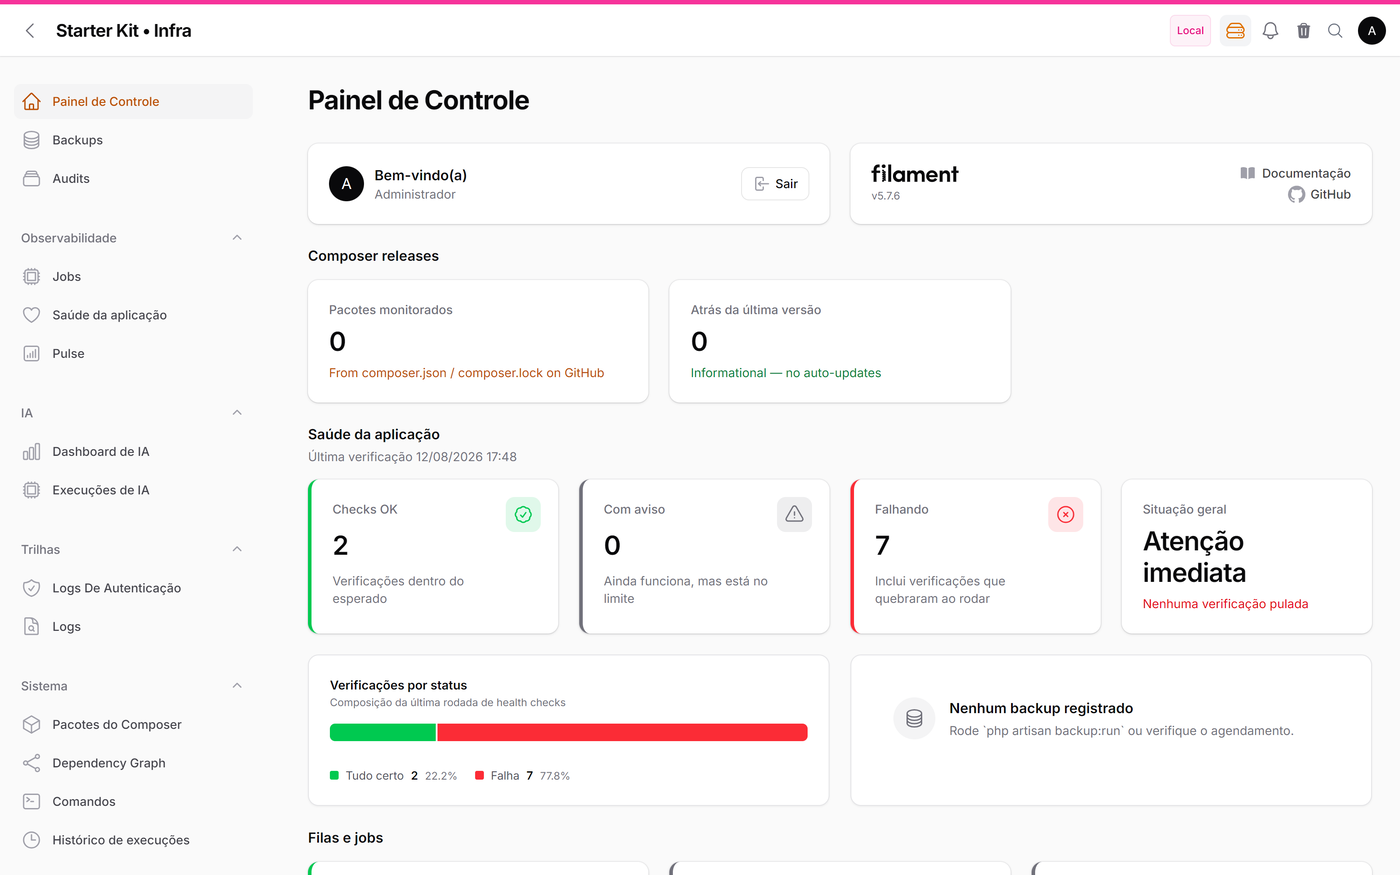Open global search magnifier icon
1400x875 pixels.
click(x=1335, y=31)
